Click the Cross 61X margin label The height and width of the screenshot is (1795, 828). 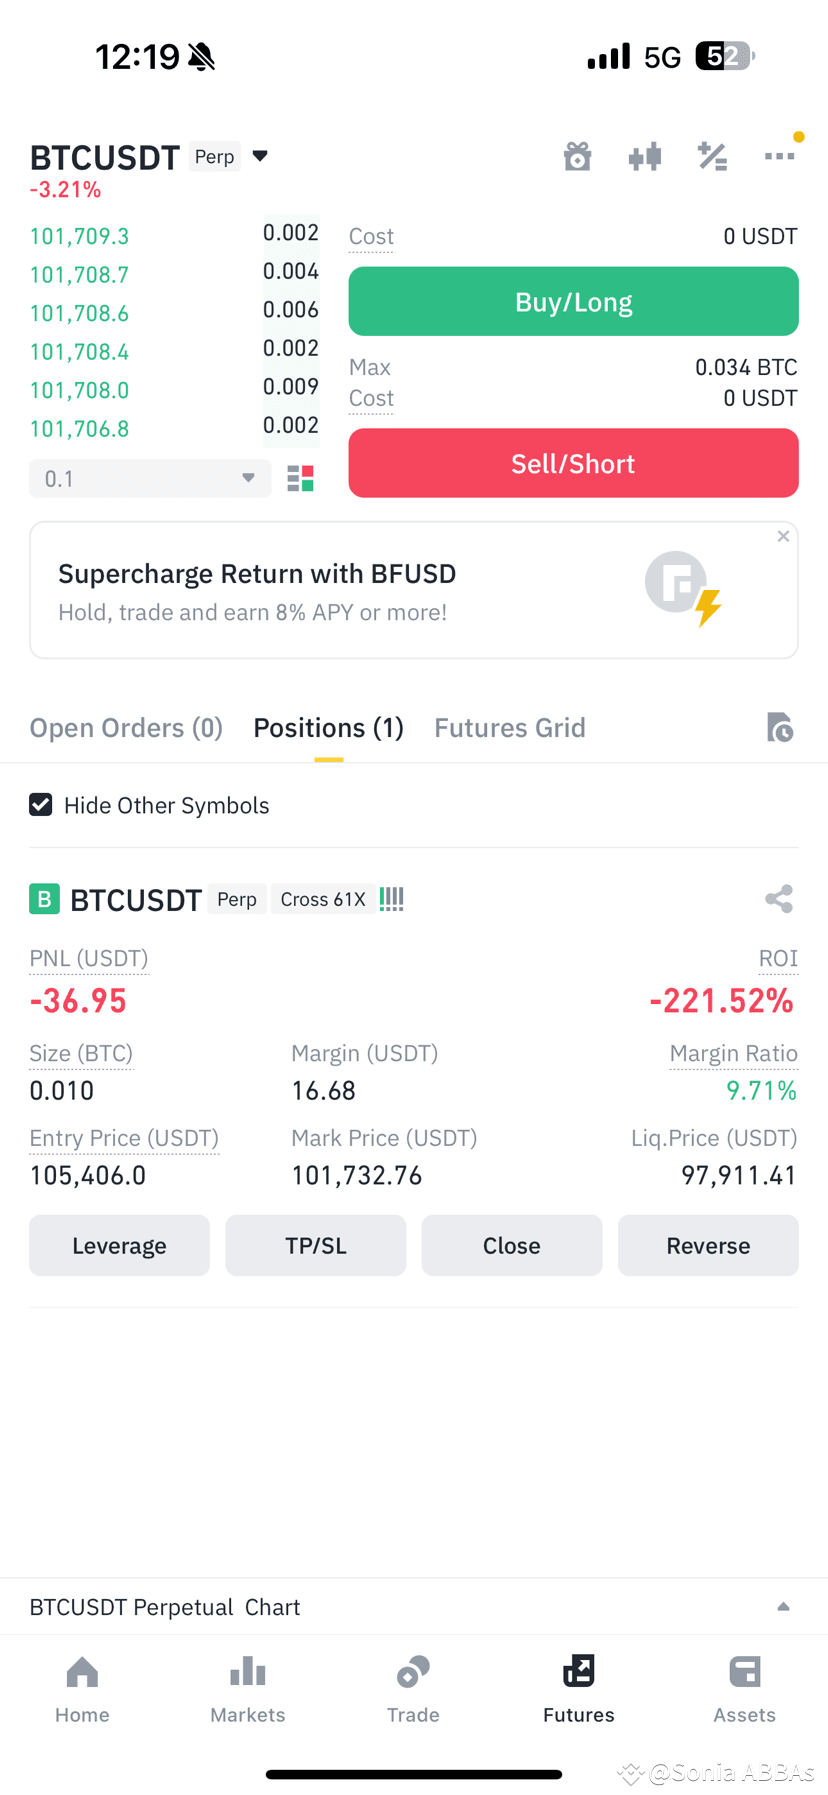tap(323, 899)
